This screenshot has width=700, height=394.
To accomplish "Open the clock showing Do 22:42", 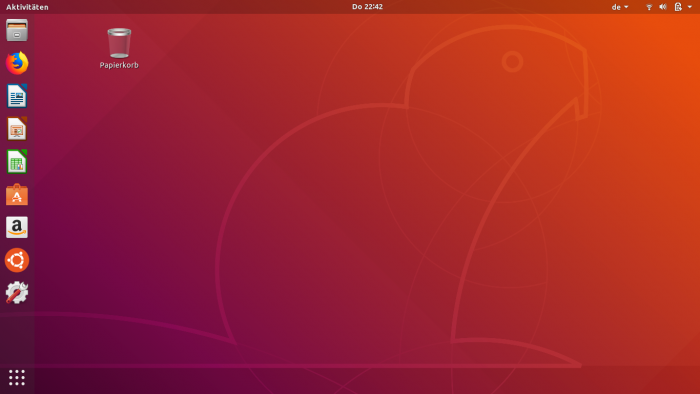I will (367, 7).
